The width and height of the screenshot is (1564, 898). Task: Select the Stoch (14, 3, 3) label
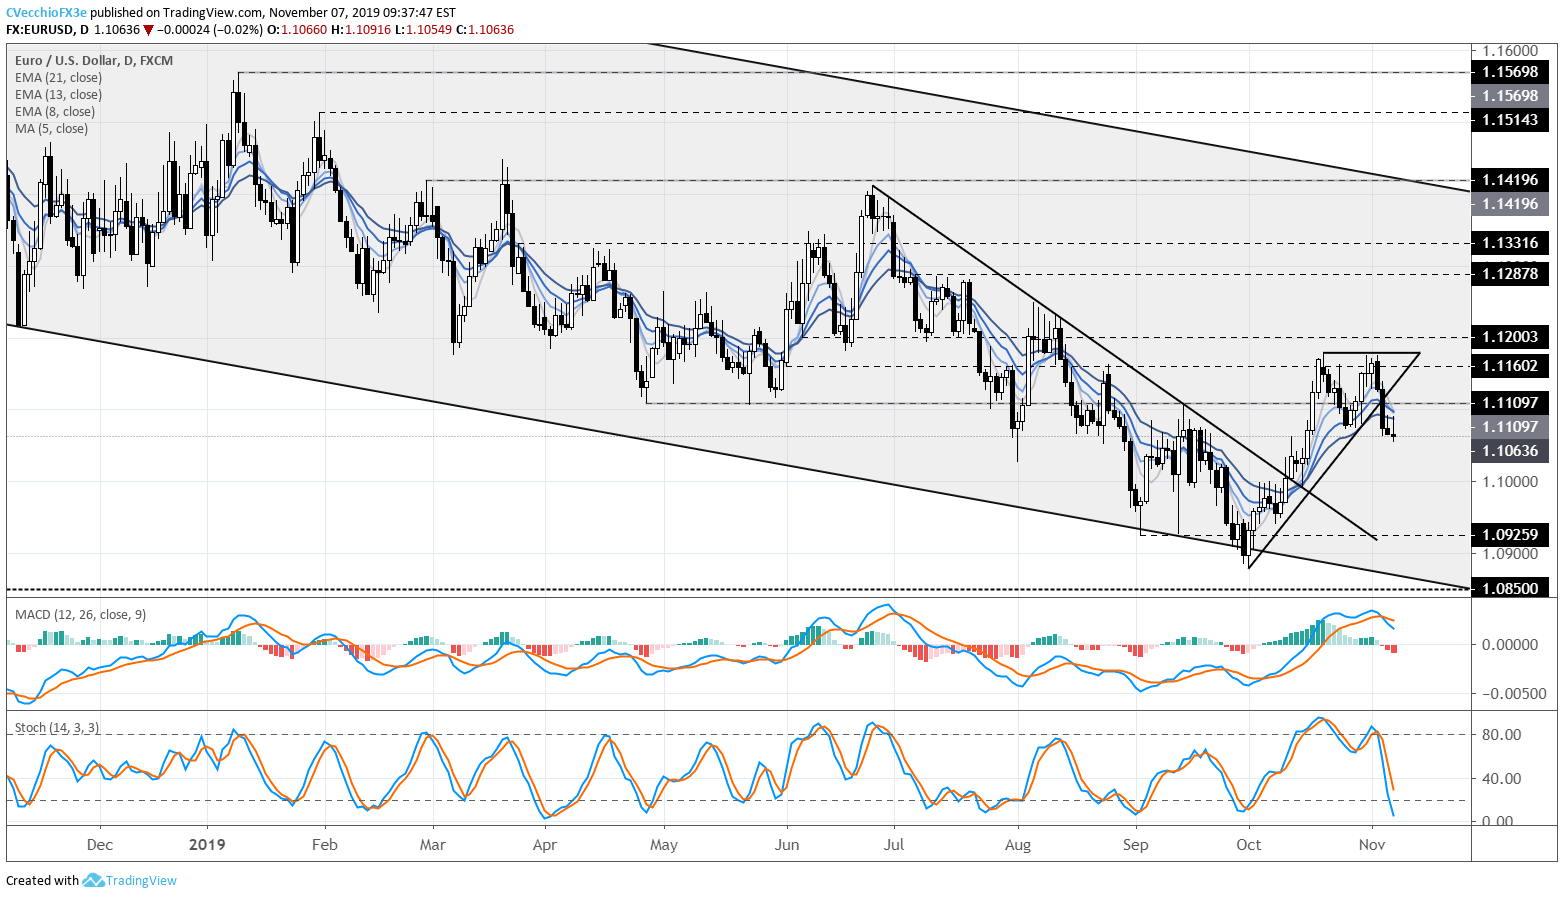(x=57, y=727)
